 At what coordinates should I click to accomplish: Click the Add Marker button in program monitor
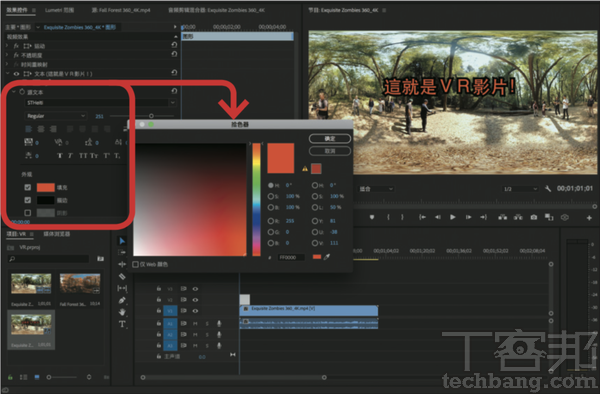372,217
